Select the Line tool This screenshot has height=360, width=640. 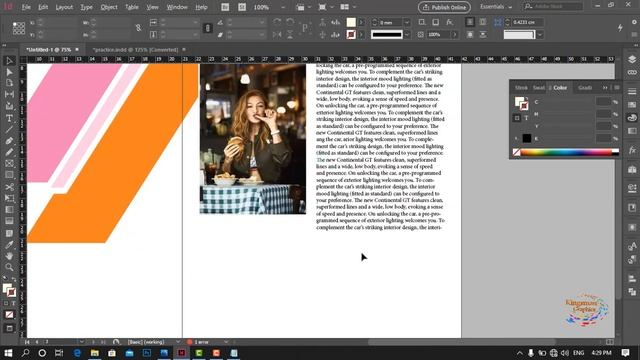point(9,129)
